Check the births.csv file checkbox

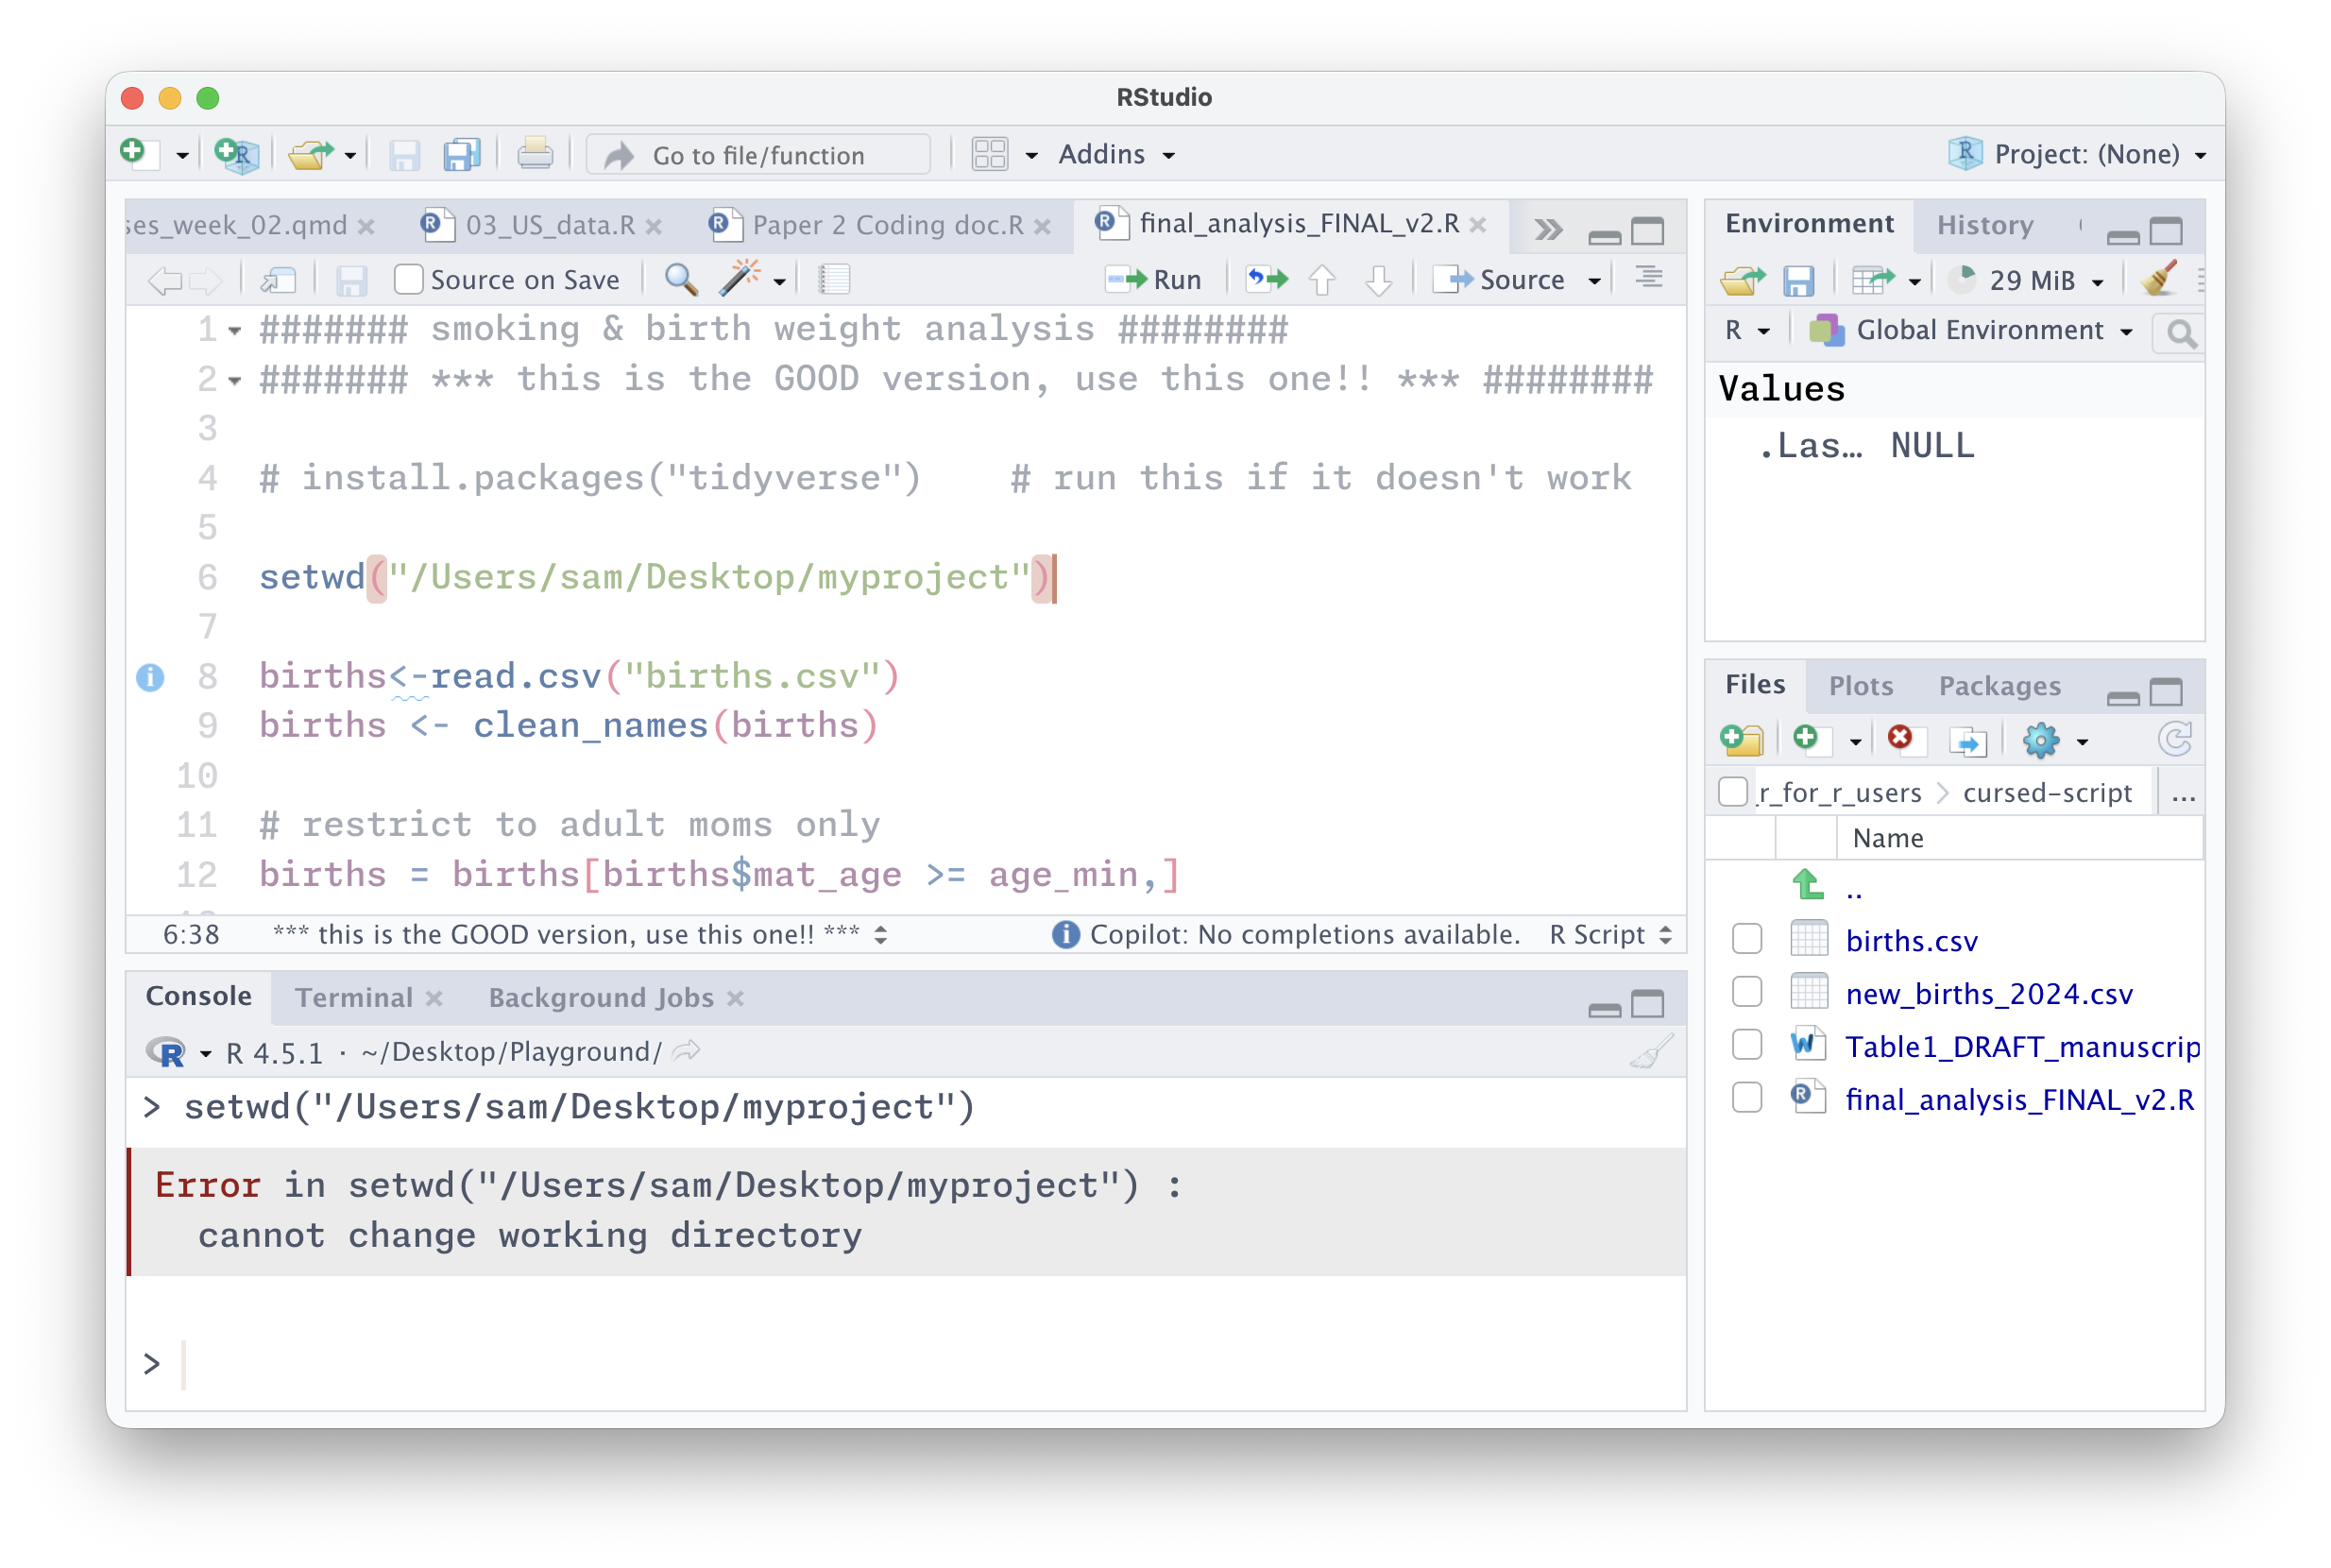[x=1747, y=940]
